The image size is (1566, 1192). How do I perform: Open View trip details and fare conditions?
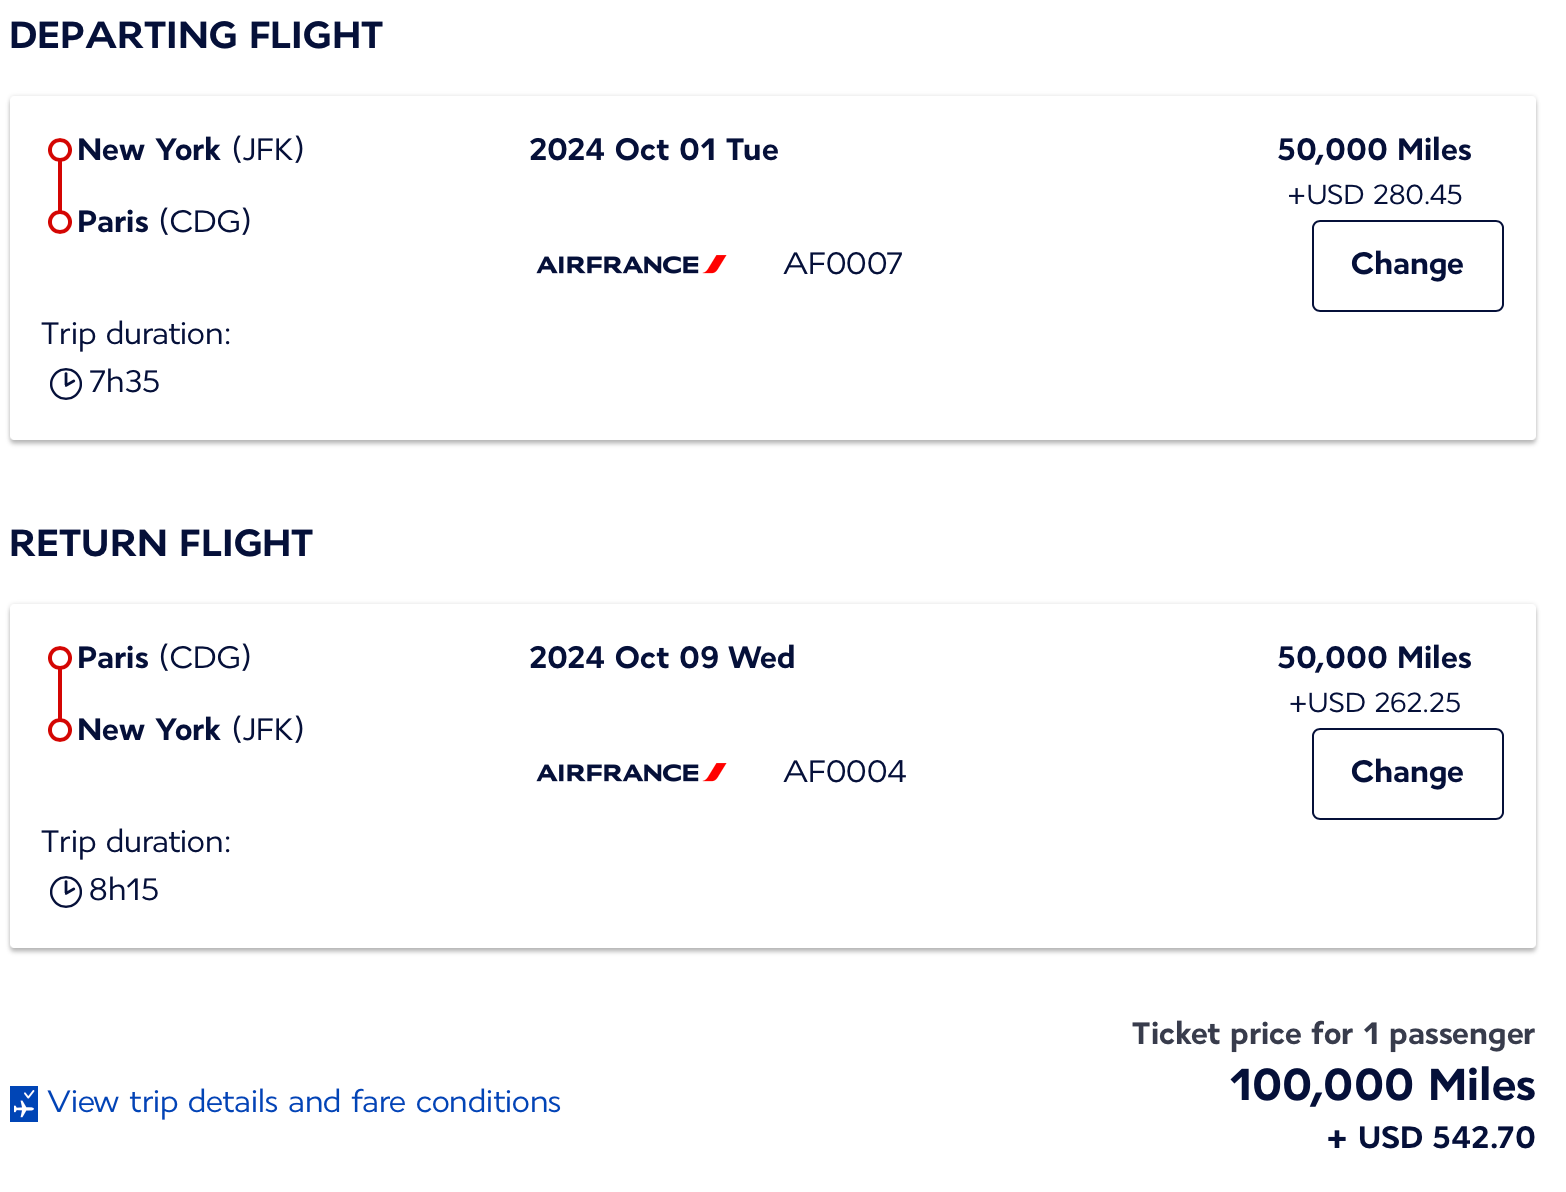(304, 1102)
